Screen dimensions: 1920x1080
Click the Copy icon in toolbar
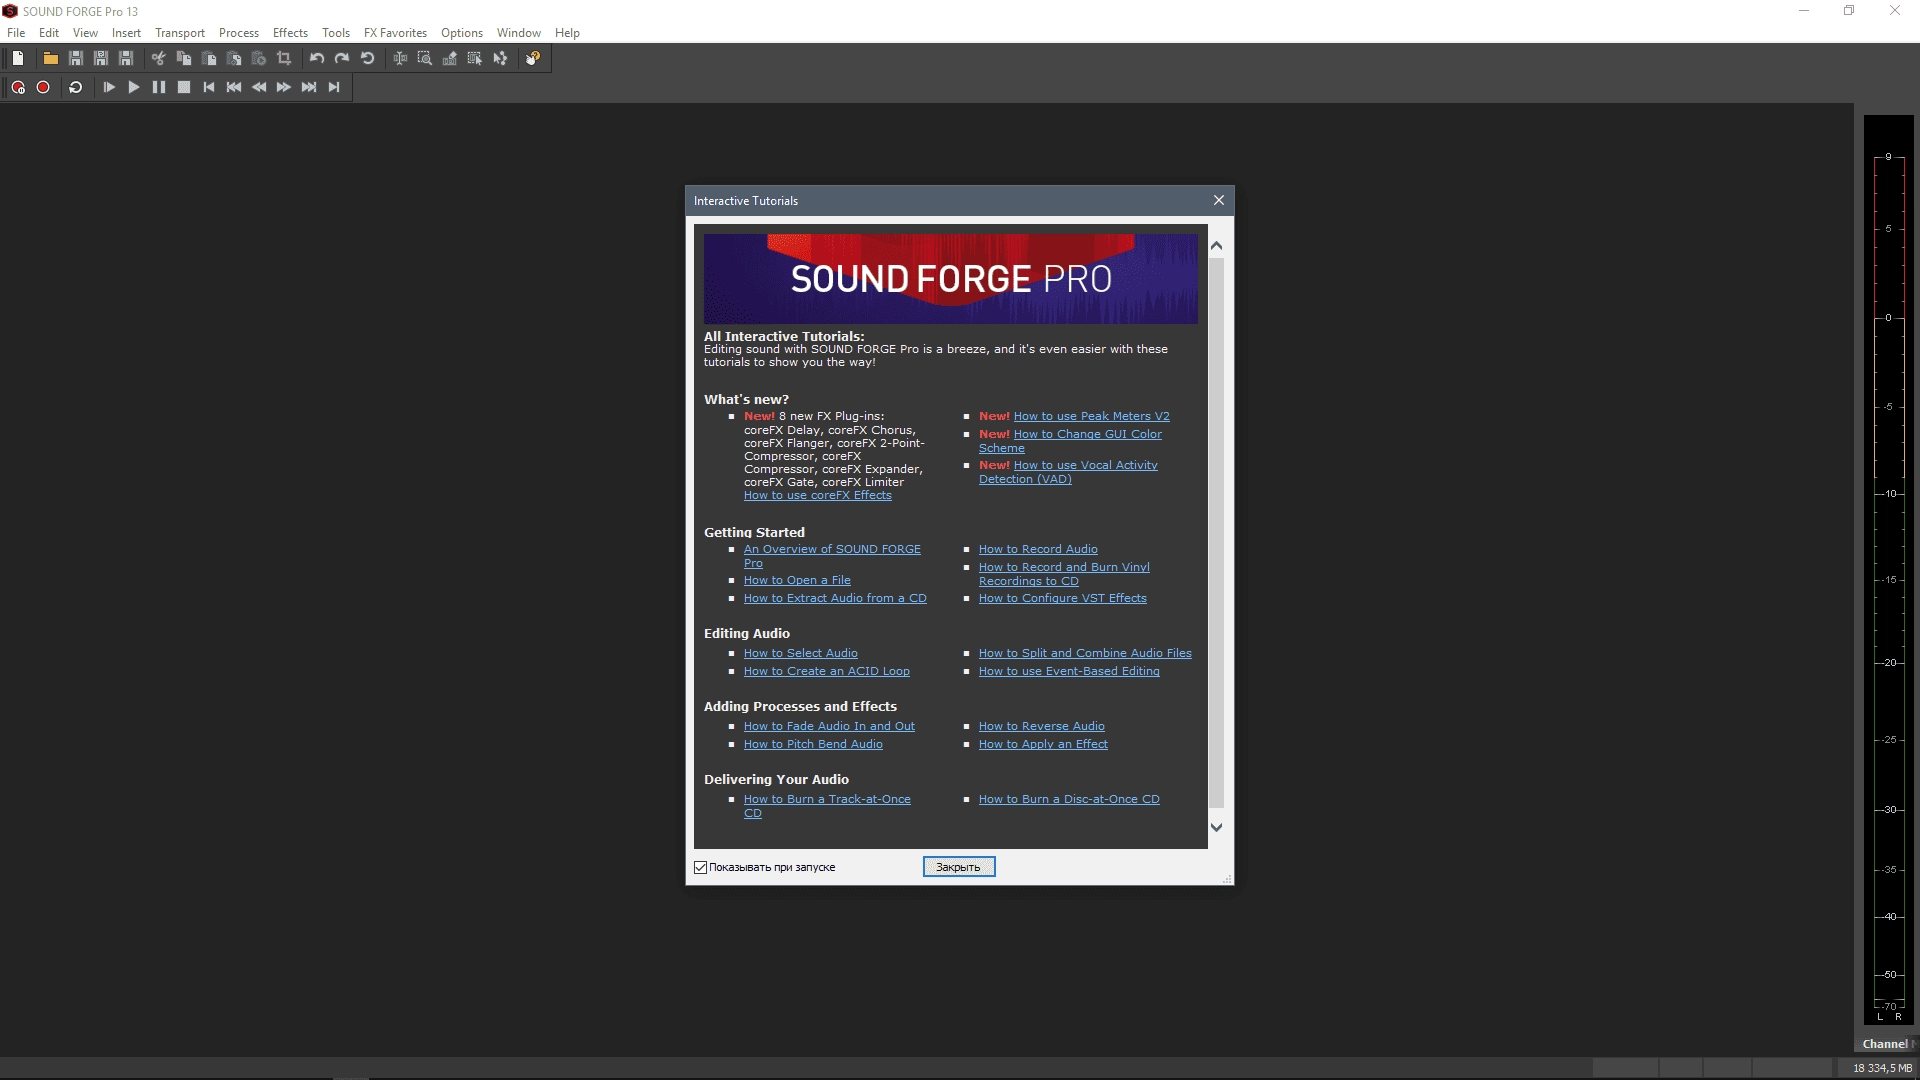(x=184, y=59)
